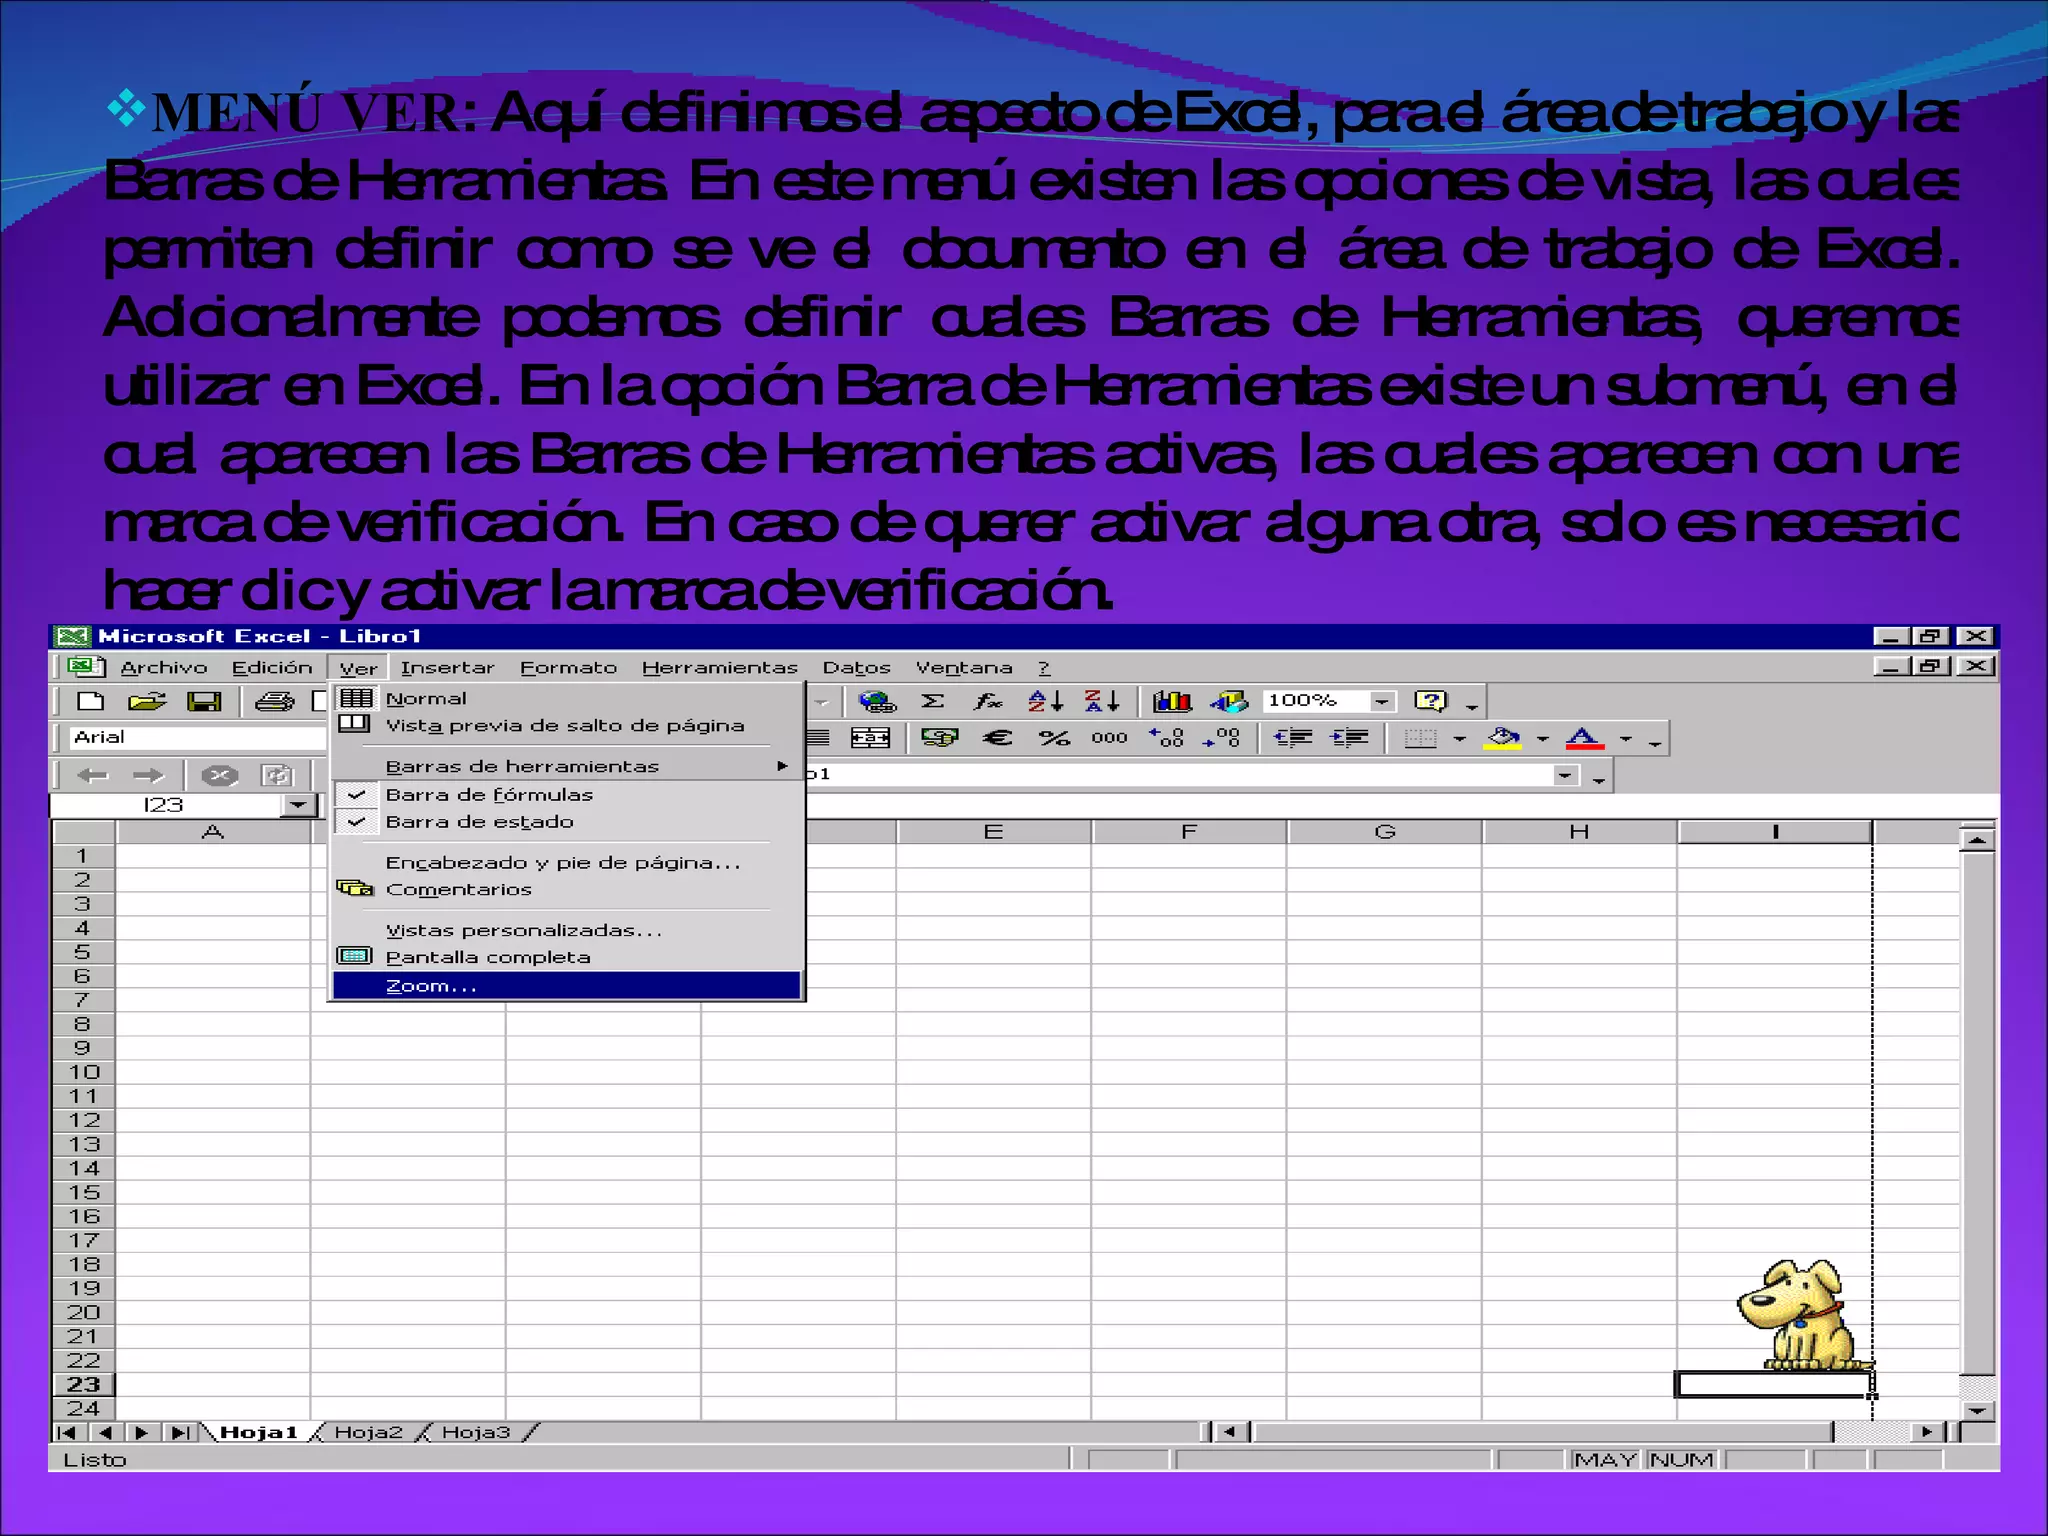Open the Fill Color dropdown arrow
Viewport: 2048px width, 1536px height.
coord(1543,739)
